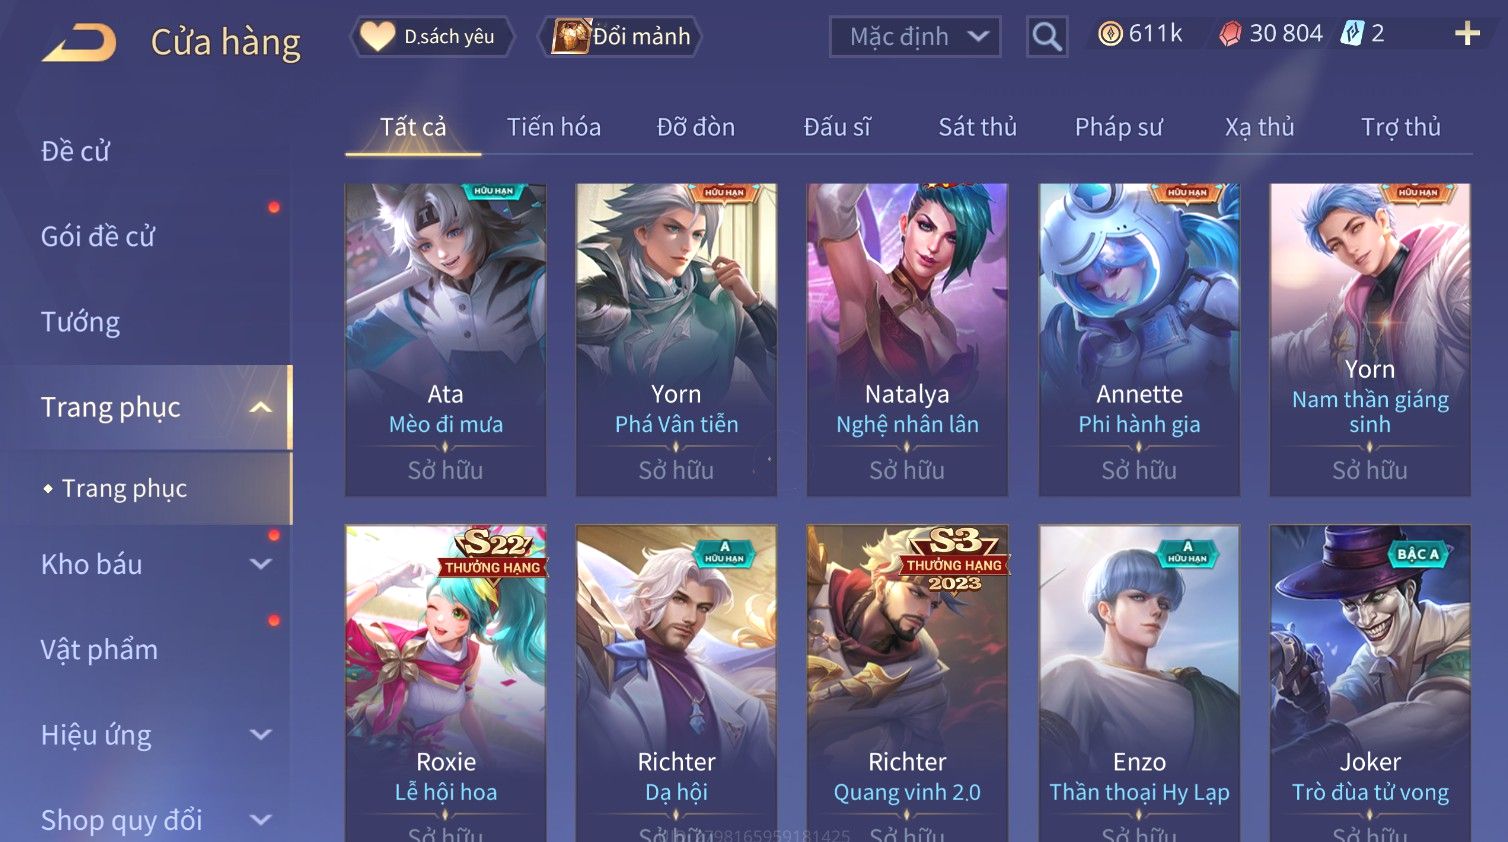This screenshot has height=842, width=1508.
Task: Go to Tướng in the sidebar
Action: click(80, 322)
